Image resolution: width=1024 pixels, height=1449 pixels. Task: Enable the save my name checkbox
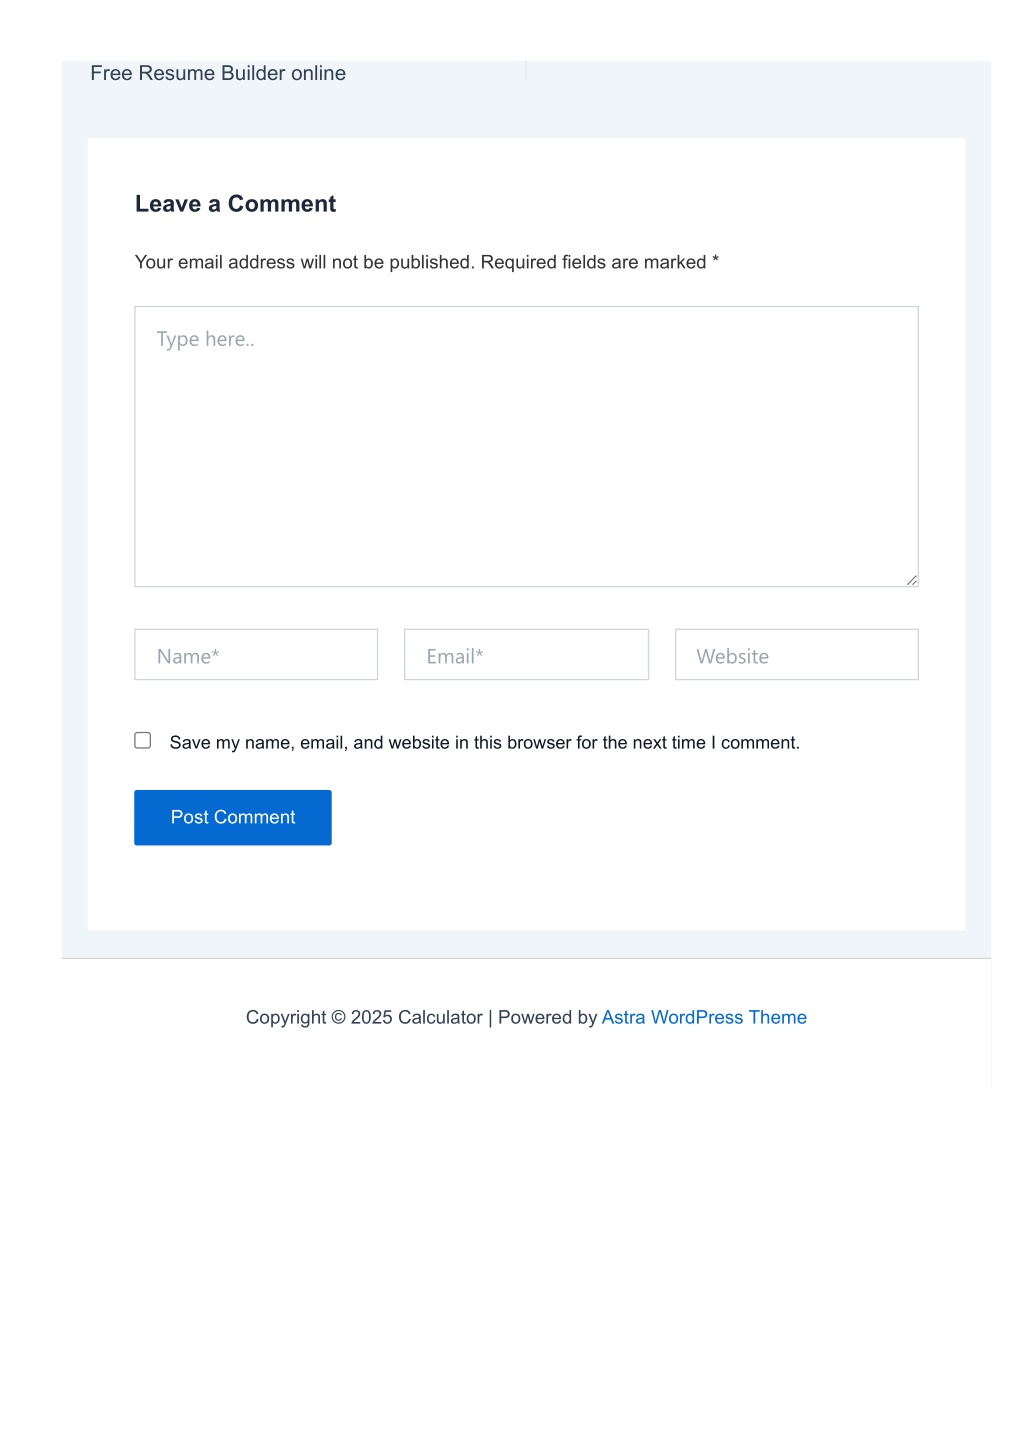[143, 740]
